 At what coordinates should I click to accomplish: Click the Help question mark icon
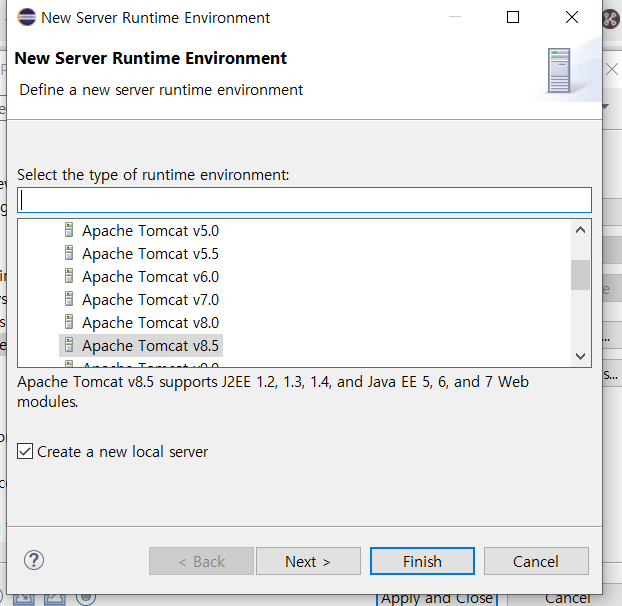[x=34, y=560]
